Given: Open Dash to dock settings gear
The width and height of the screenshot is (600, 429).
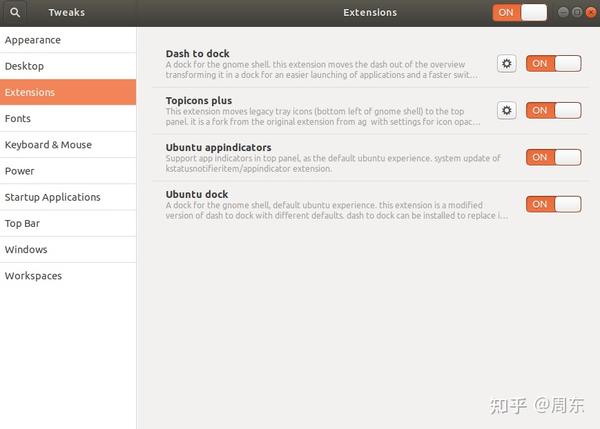Looking at the screenshot, I should pos(507,63).
